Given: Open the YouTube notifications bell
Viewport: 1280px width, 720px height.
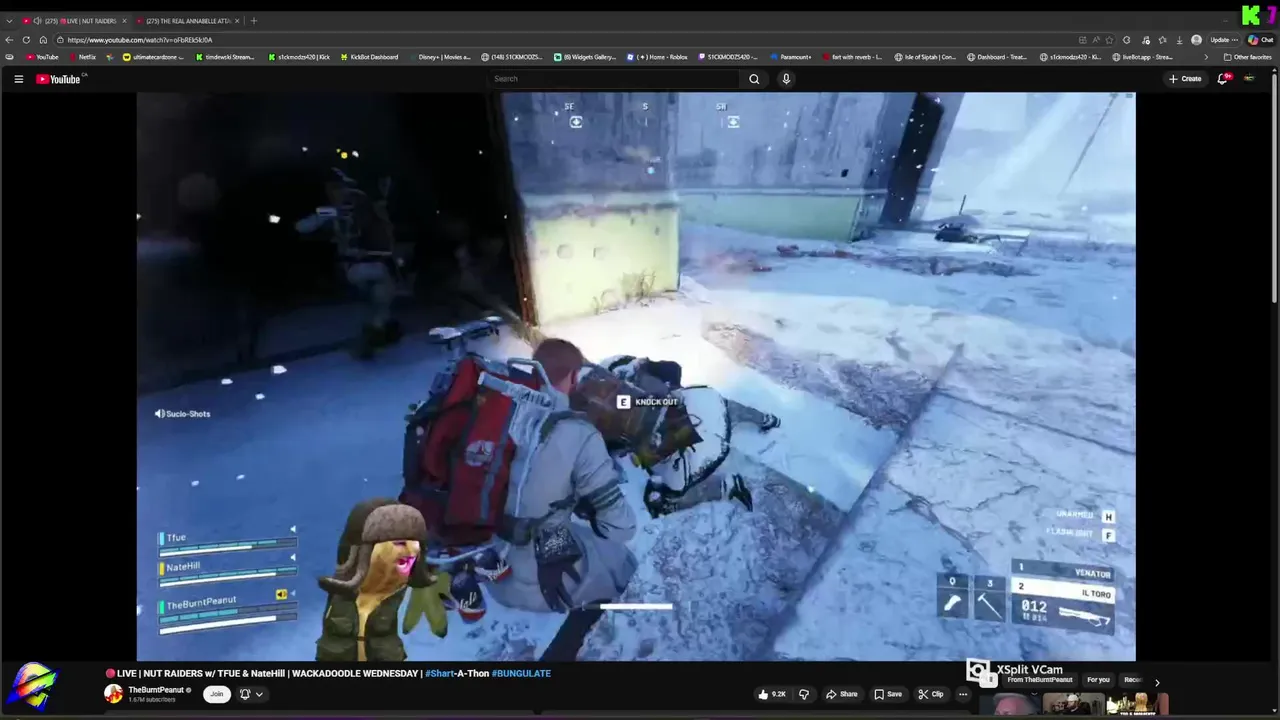Looking at the screenshot, I should (1222, 79).
